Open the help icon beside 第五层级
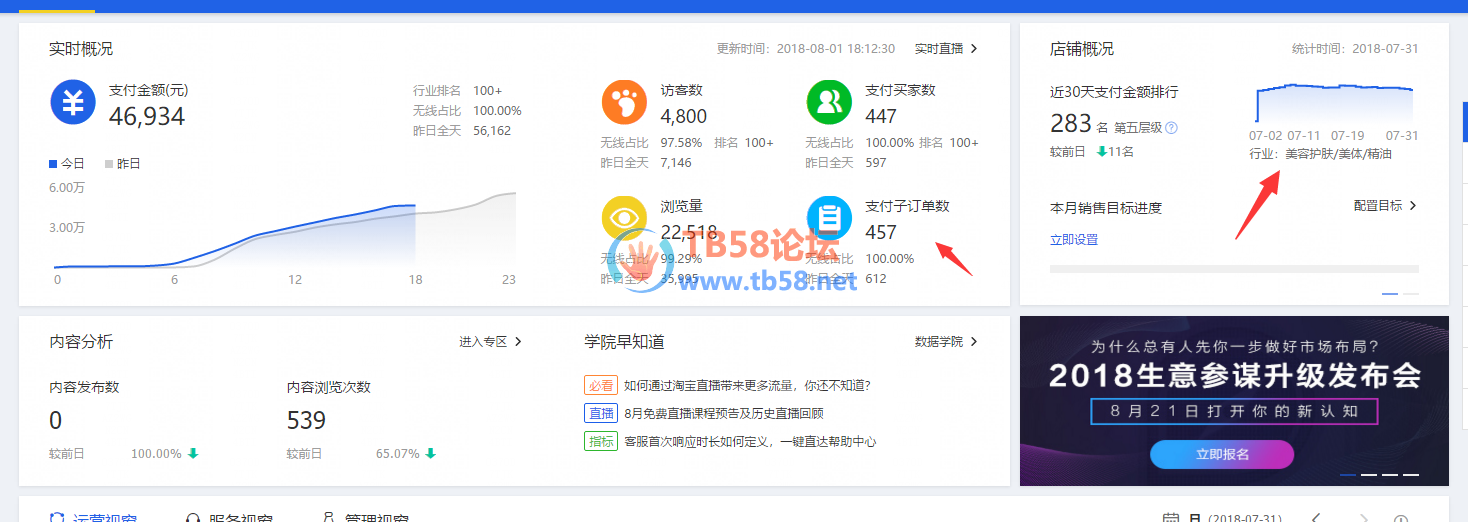Image resolution: width=1468 pixels, height=522 pixels. coord(1172,128)
